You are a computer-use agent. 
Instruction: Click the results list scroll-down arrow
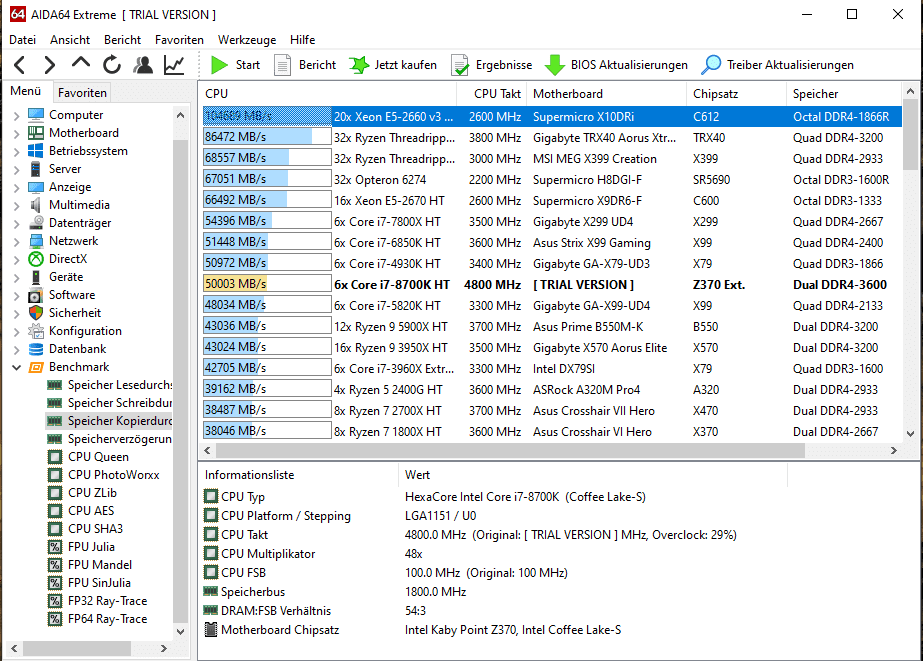[x=910, y=434]
